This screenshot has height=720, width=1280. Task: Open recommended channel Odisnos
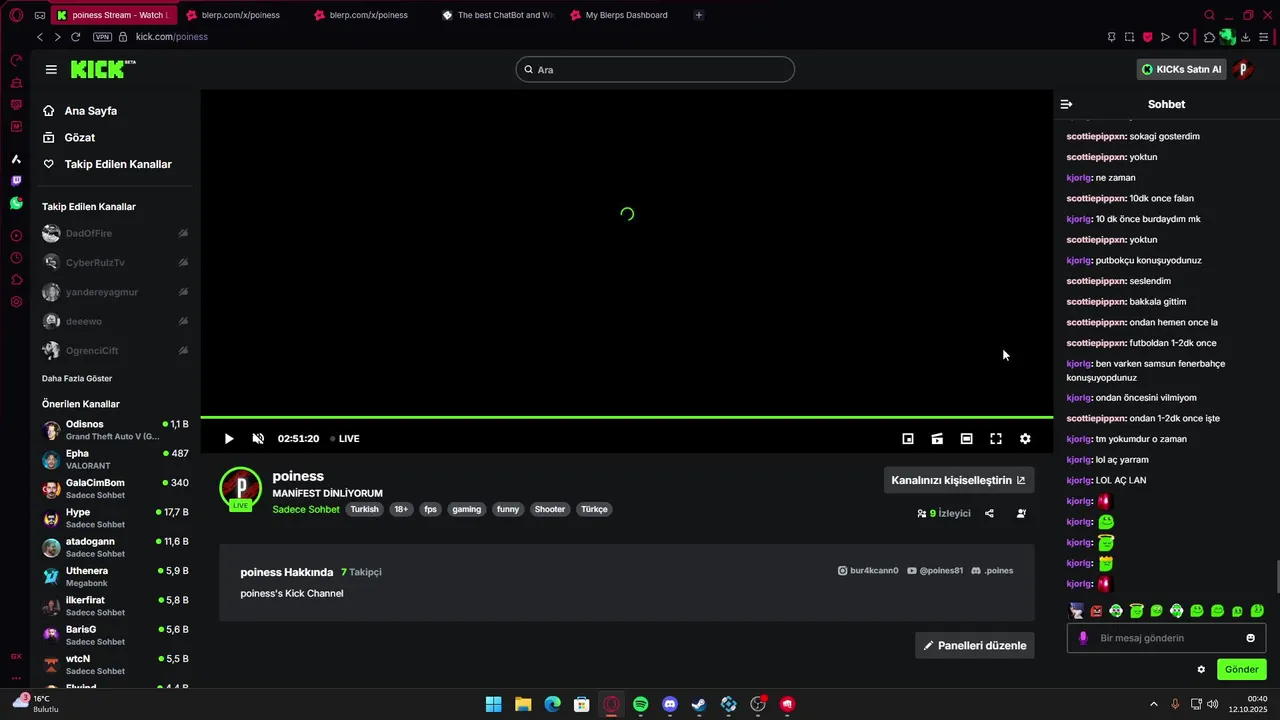coord(115,430)
